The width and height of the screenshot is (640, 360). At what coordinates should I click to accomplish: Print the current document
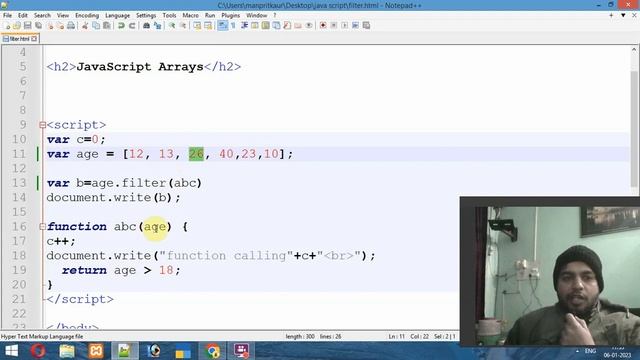point(71,25)
